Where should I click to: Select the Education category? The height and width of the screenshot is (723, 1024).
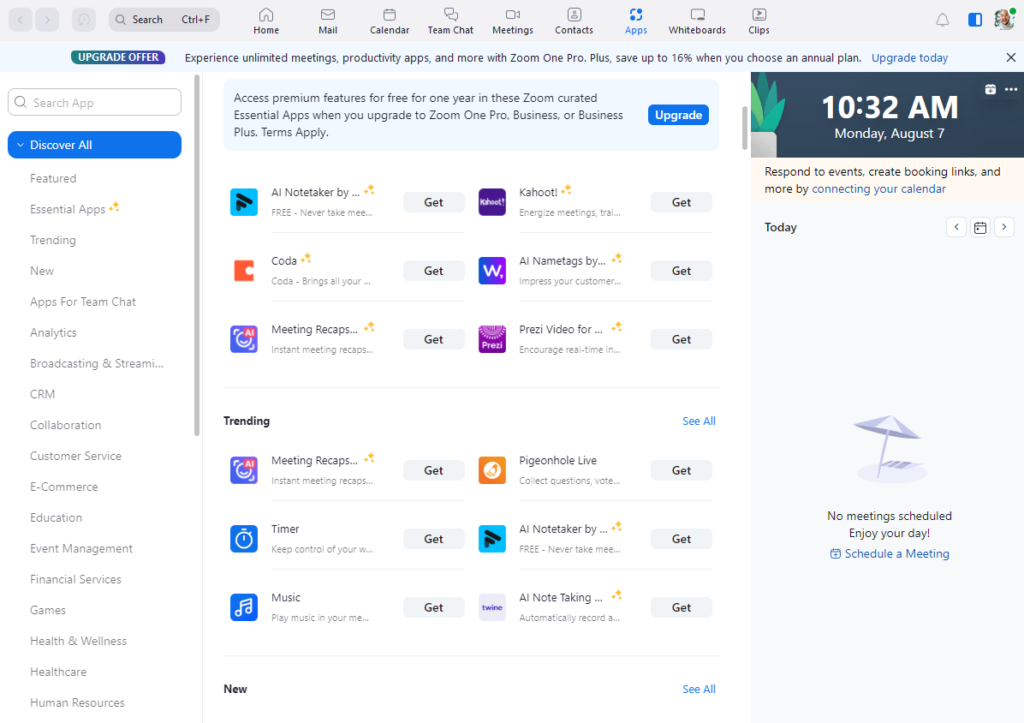pos(56,517)
